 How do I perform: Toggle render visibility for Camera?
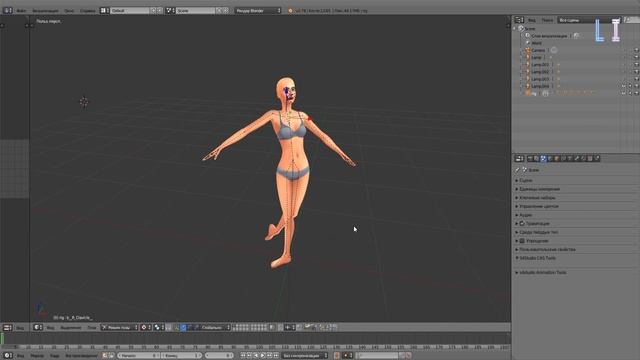point(636,50)
